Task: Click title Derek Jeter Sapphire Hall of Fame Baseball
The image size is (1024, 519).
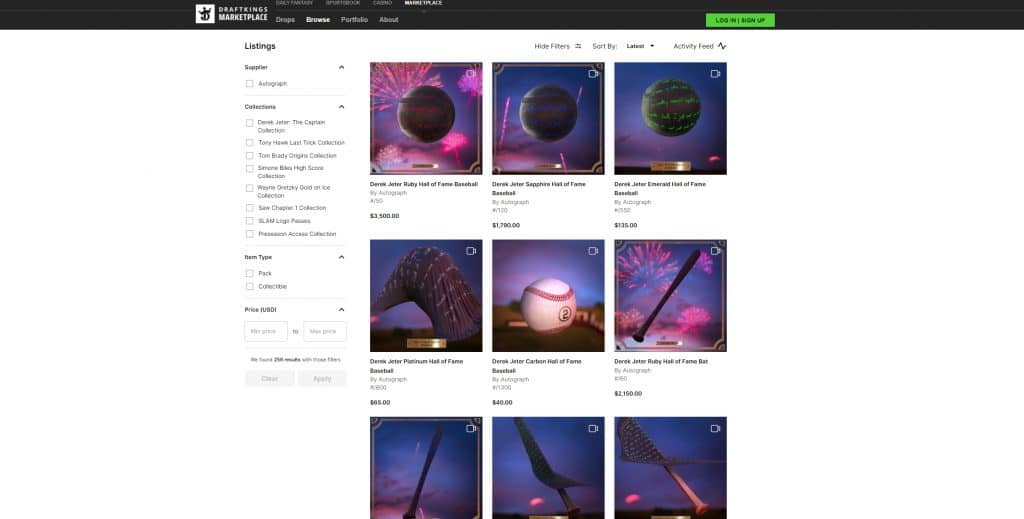Action: click(539, 189)
